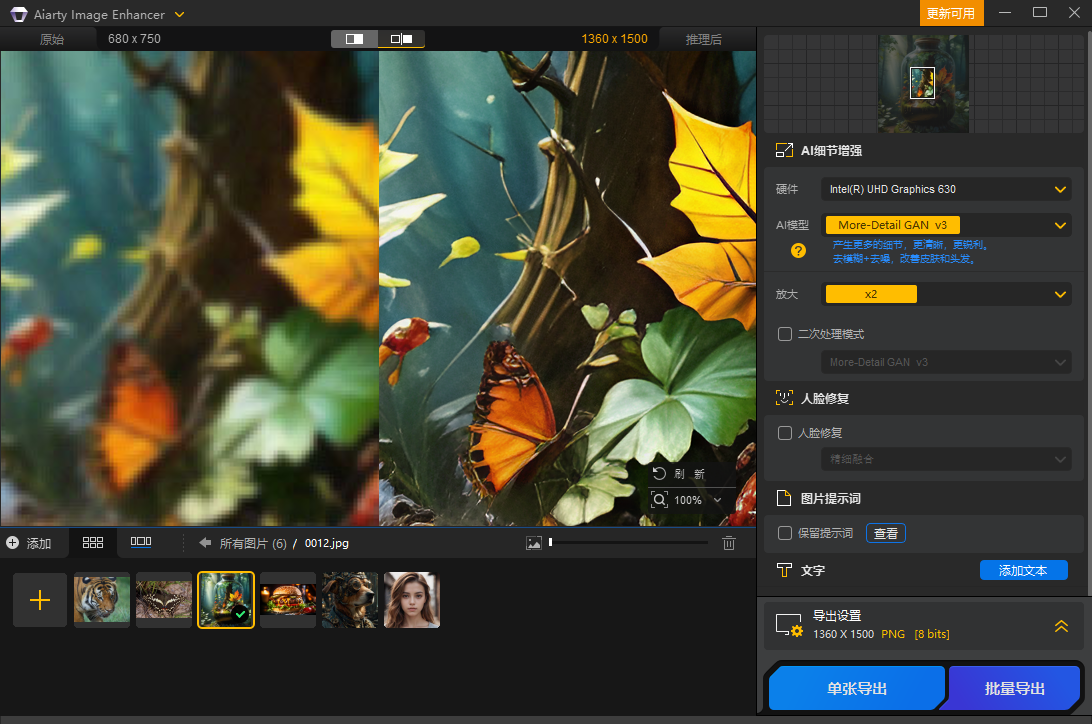This screenshot has width=1092, height=724.
Task: Select the tiger thumbnail
Action: [102, 599]
